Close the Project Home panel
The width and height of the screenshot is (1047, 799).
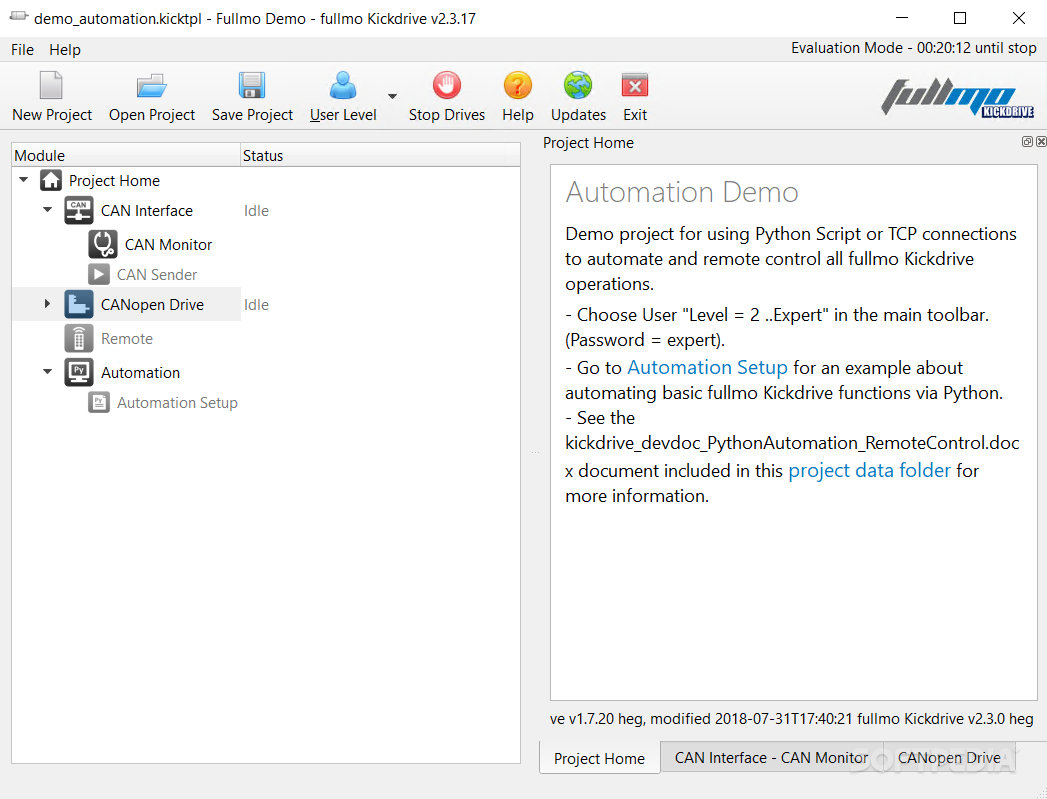tap(1041, 142)
